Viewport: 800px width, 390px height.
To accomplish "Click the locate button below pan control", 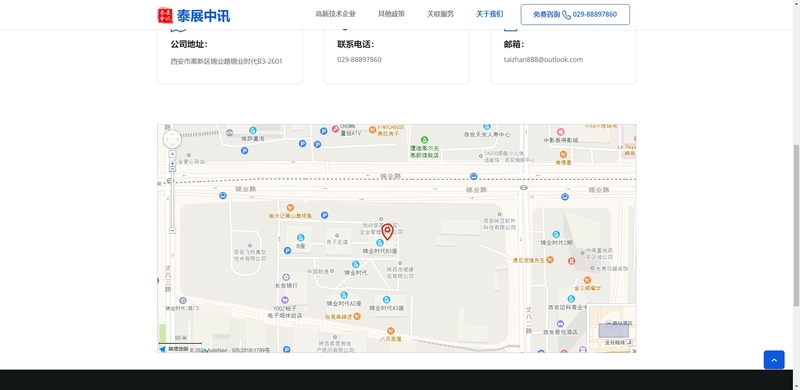I will pyautogui.click(x=172, y=154).
